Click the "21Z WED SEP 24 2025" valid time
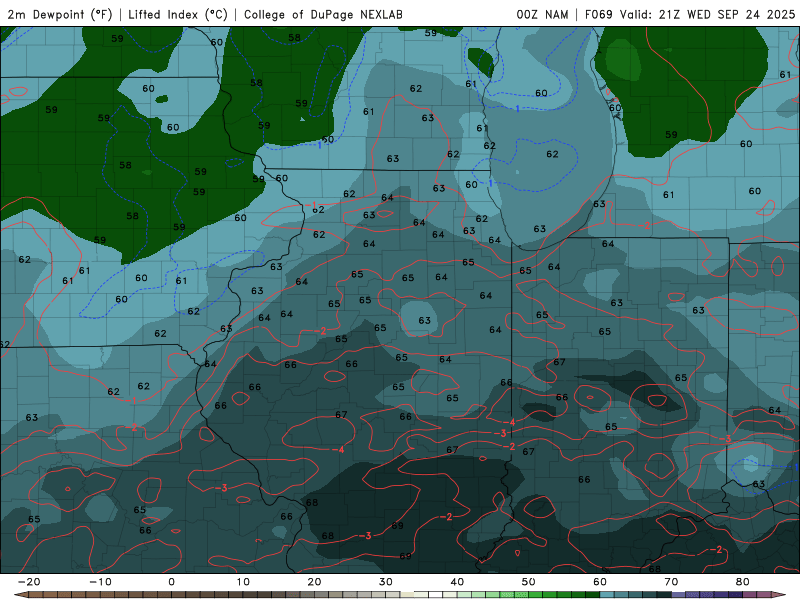This screenshot has width=800, height=600. point(727,14)
